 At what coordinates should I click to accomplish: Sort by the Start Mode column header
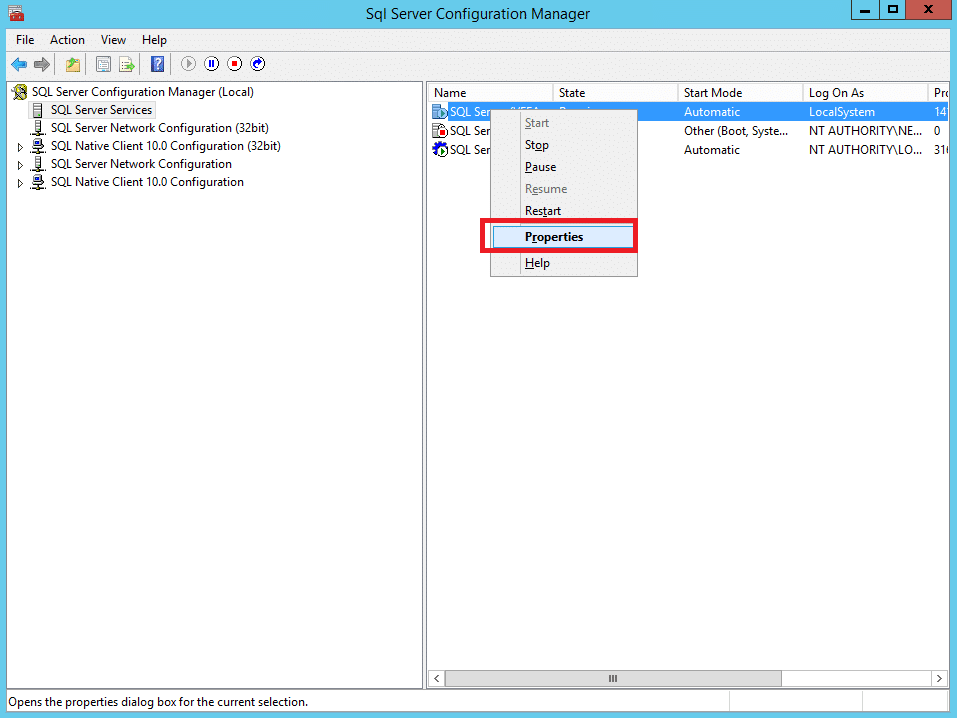(x=740, y=93)
